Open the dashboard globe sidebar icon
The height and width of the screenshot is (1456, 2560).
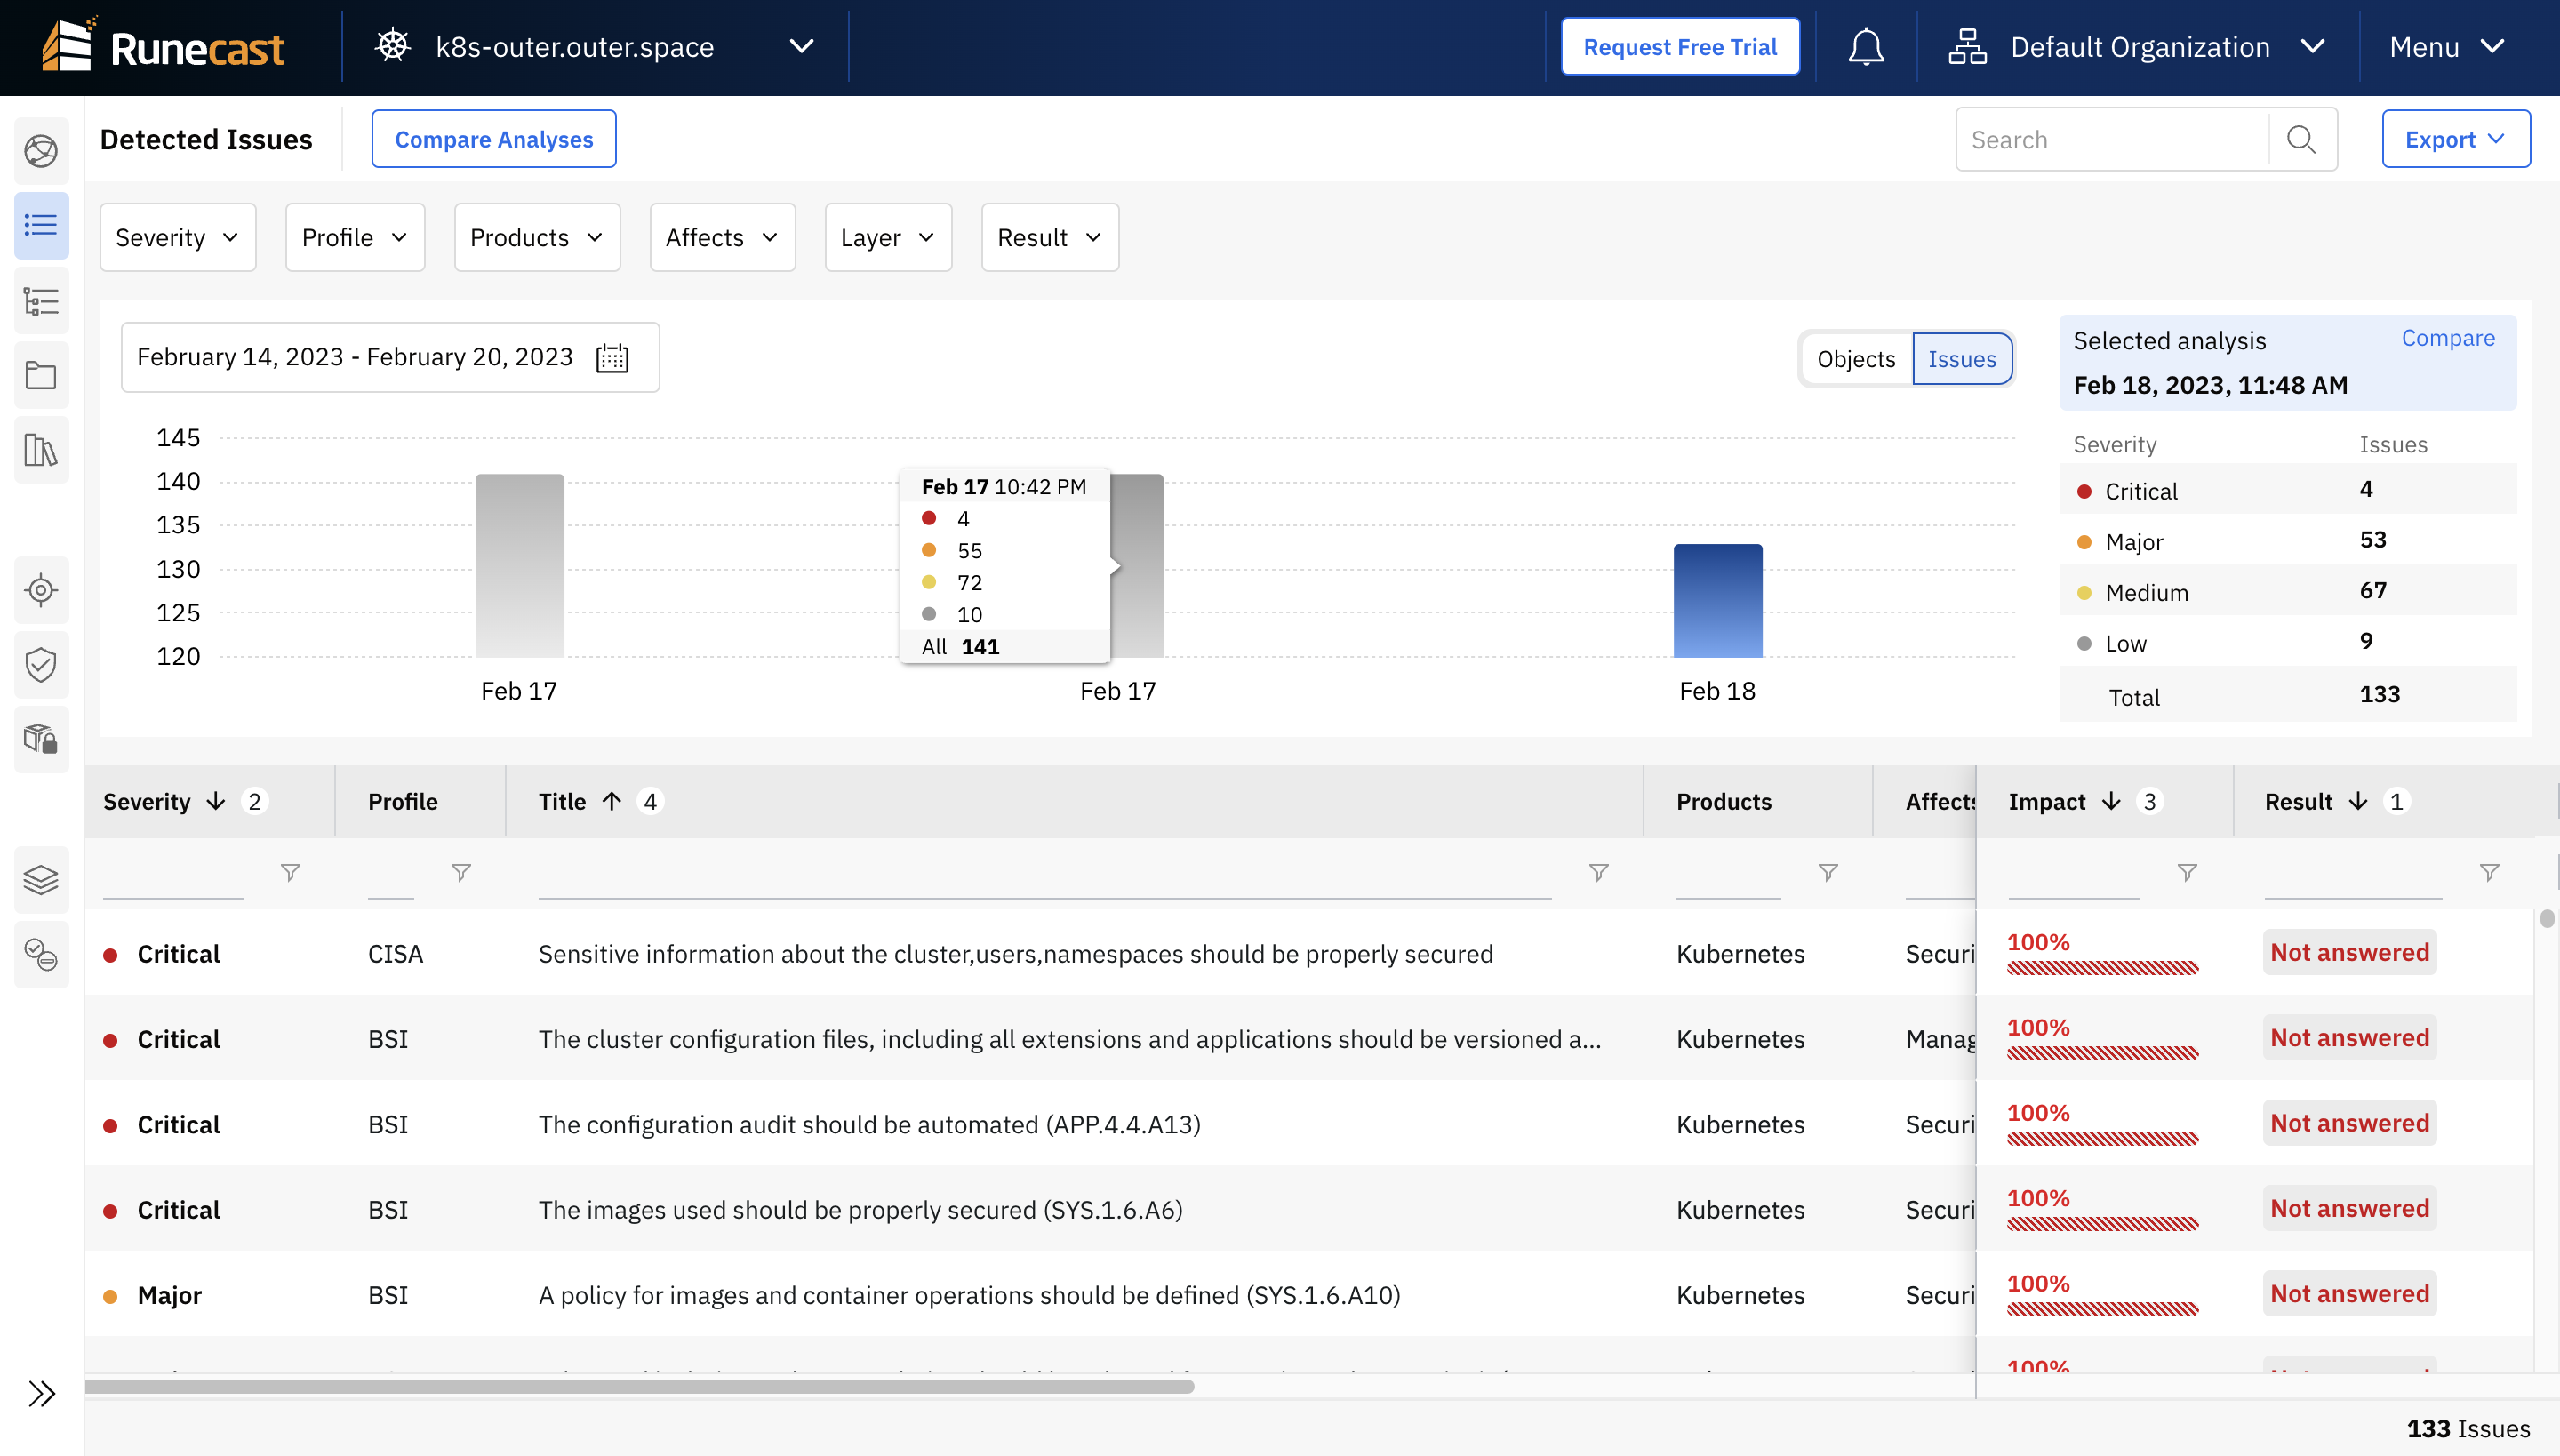coord(41,151)
